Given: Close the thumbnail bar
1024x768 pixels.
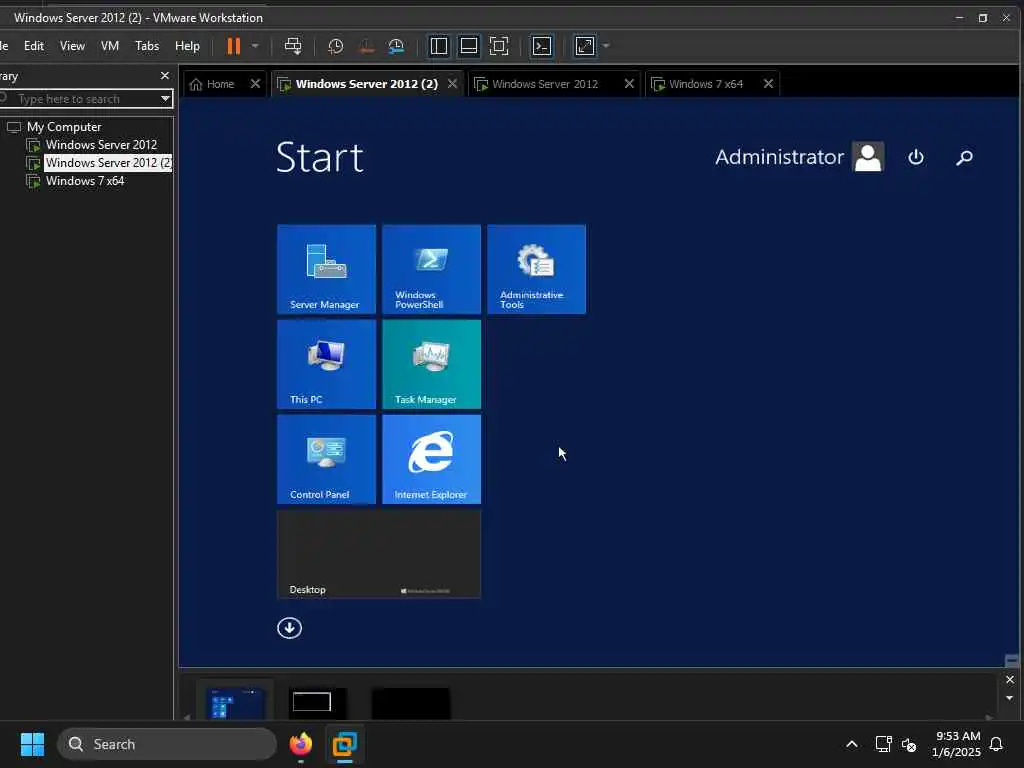Looking at the screenshot, I should 1010,680.
